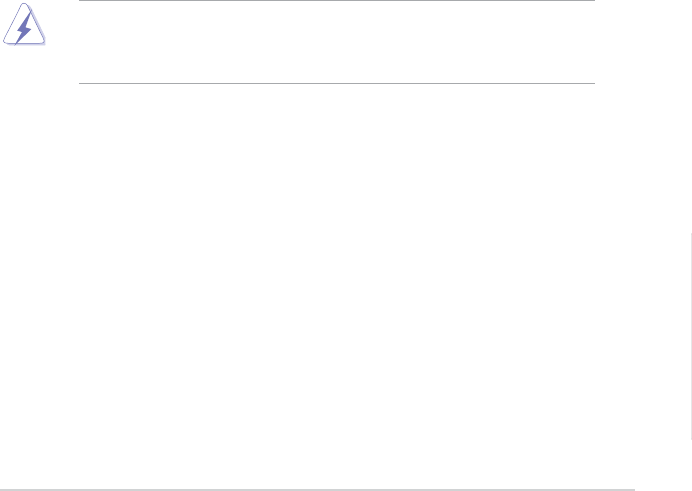Click the footer line at the page bottom
Image resolution: width=692 pixels, height=491 pixels.
[317, 489]
